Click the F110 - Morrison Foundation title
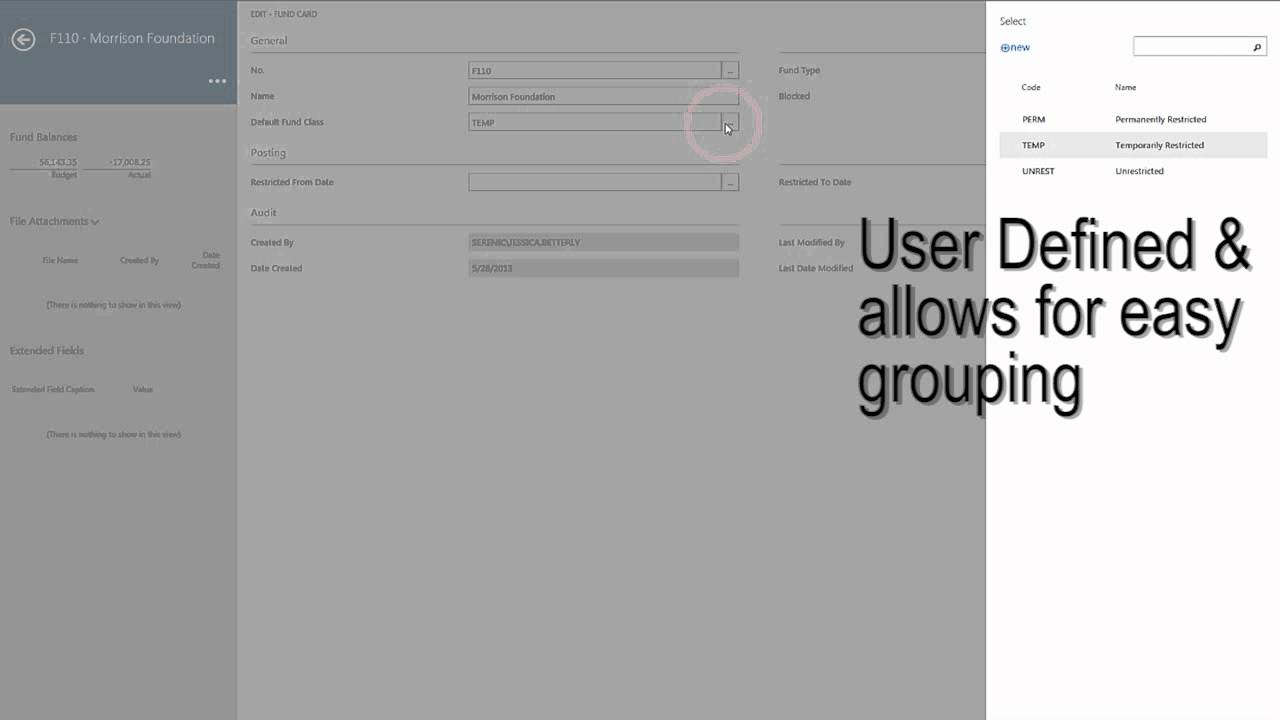Viewport: 1280px width, 720px height. (x=132, y=38)
